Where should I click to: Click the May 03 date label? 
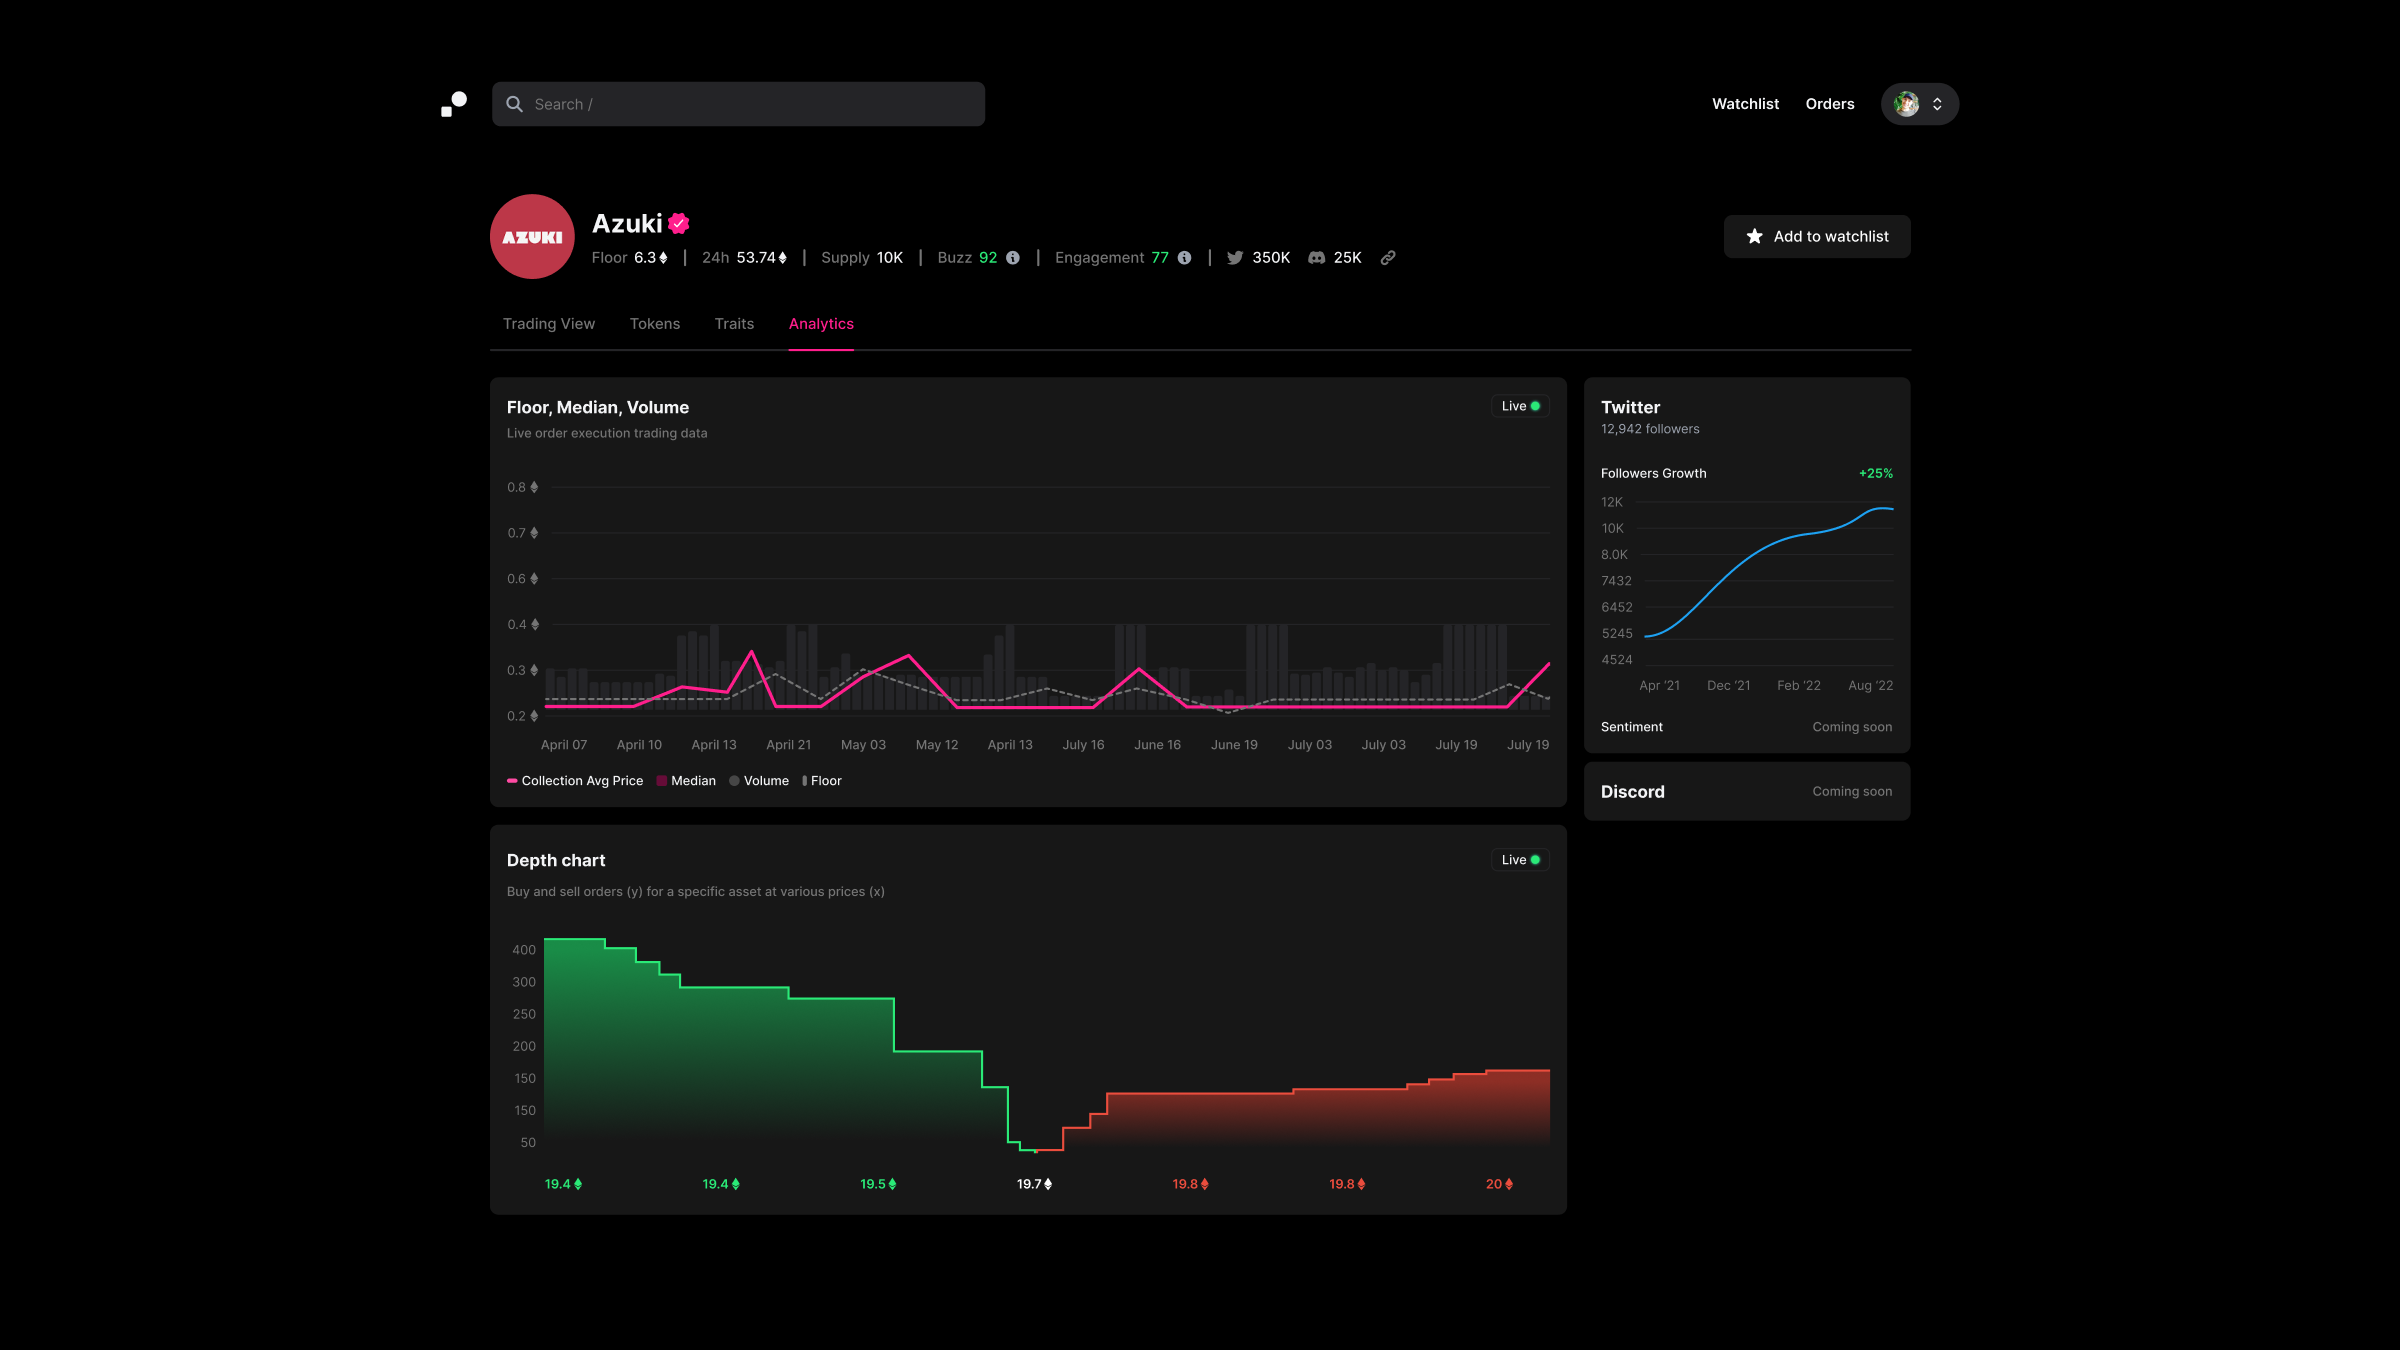(x=863, y=745)
